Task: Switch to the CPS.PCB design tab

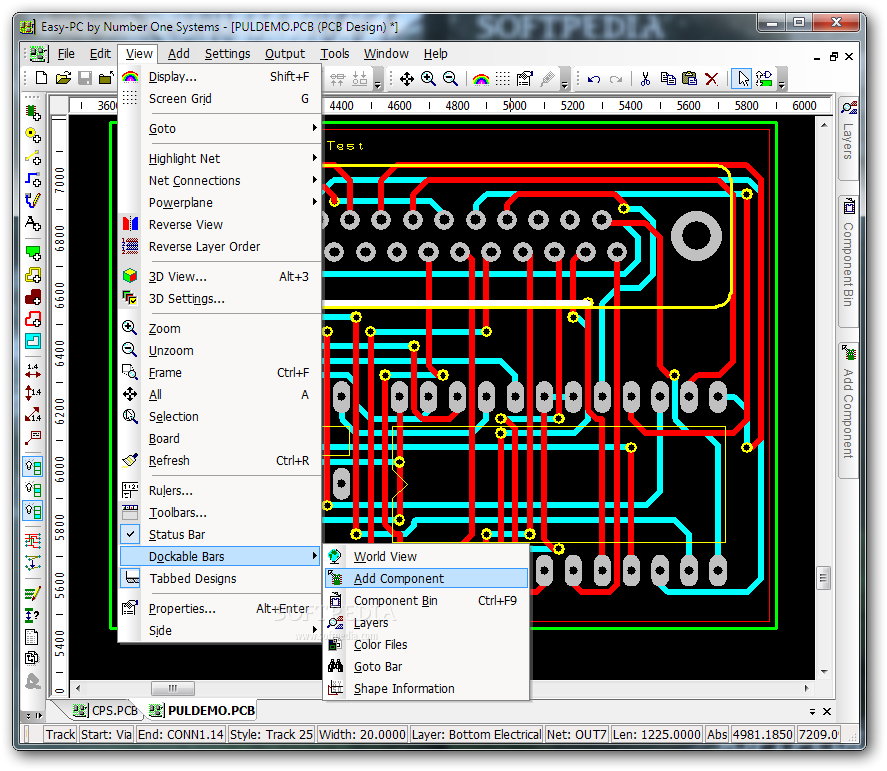Action: 106,710
